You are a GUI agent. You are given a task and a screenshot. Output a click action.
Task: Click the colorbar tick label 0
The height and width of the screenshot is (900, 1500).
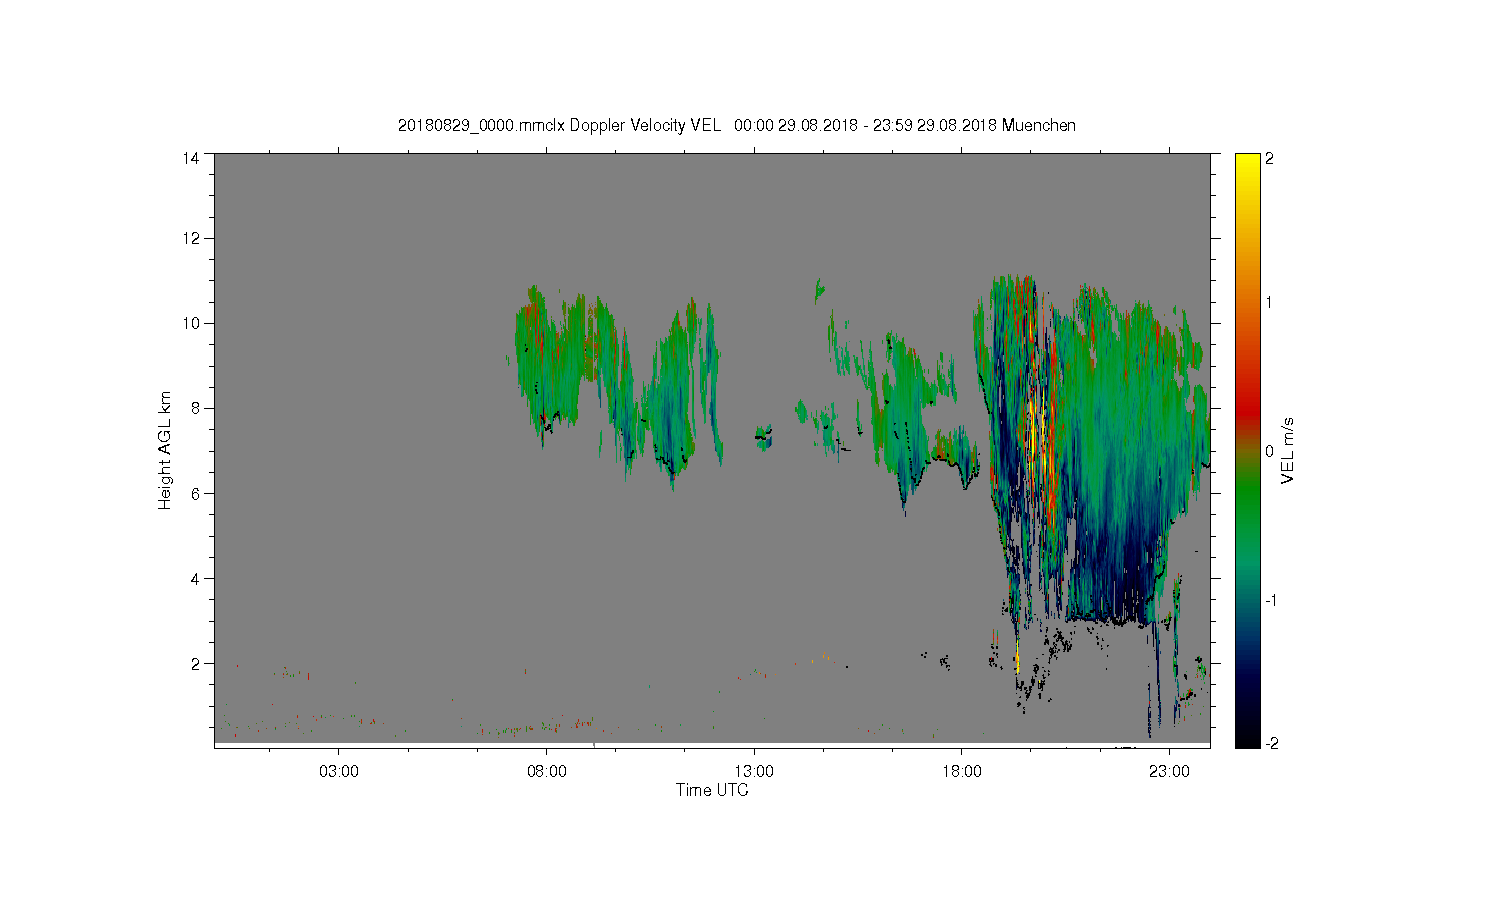pos(1269,451)
